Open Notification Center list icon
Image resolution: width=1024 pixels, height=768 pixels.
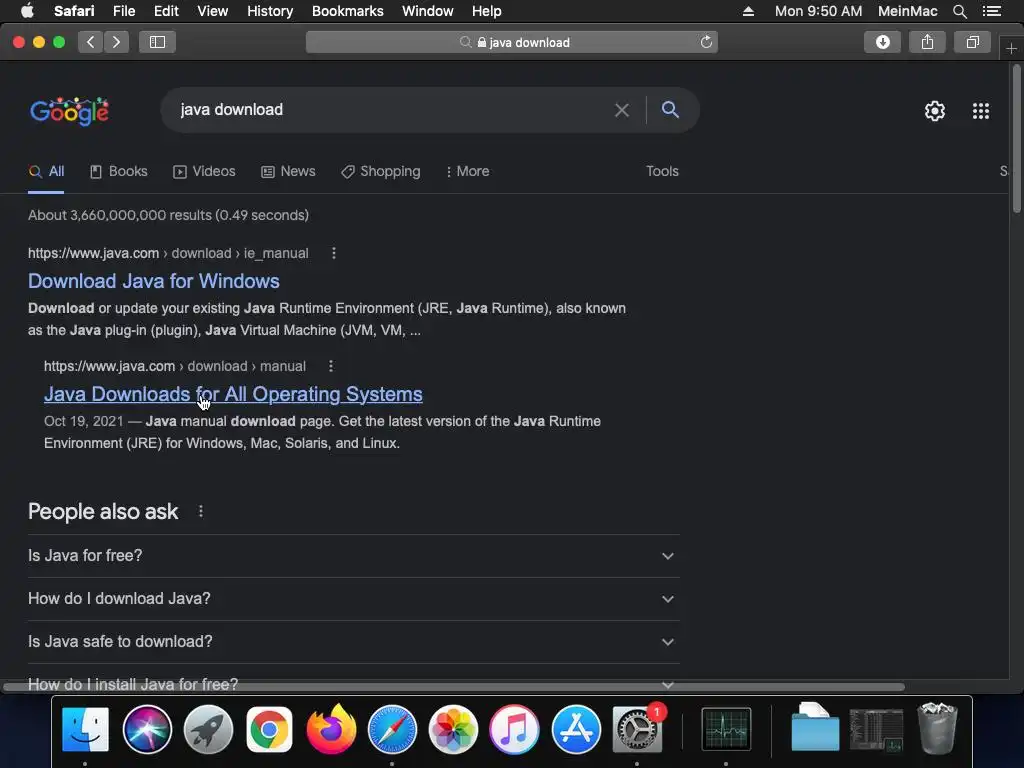coord(991,11)
